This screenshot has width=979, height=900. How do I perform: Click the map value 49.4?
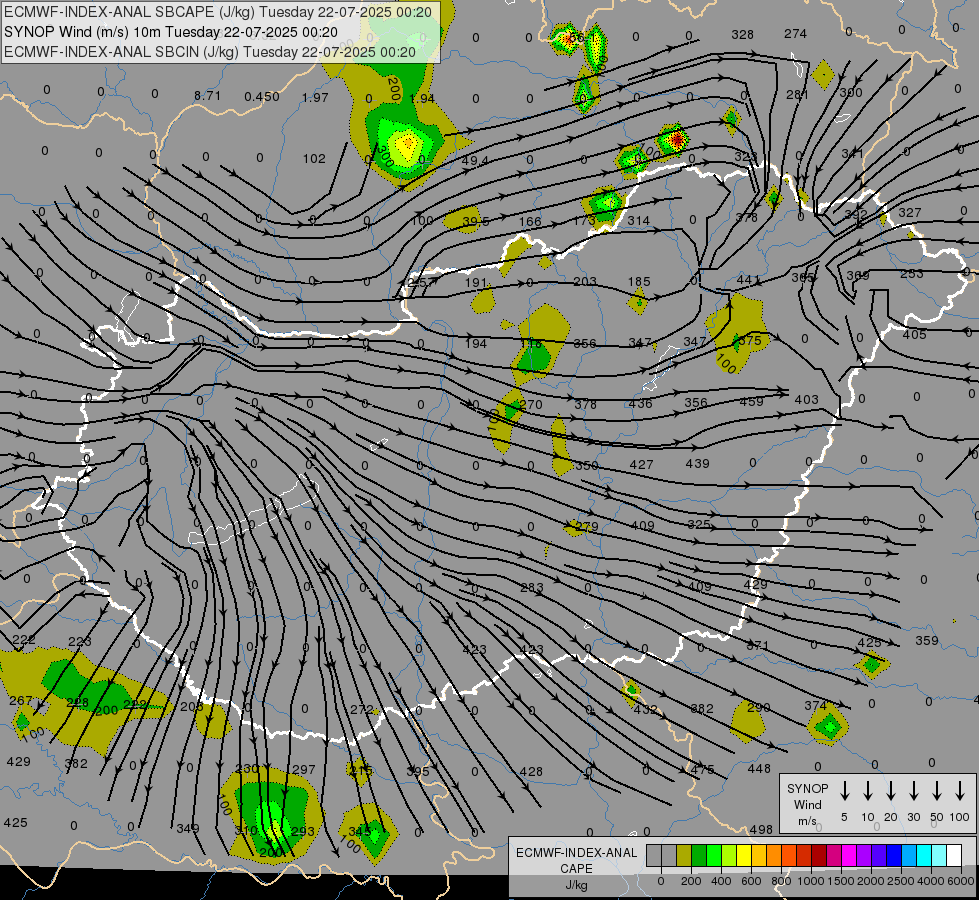475,161
